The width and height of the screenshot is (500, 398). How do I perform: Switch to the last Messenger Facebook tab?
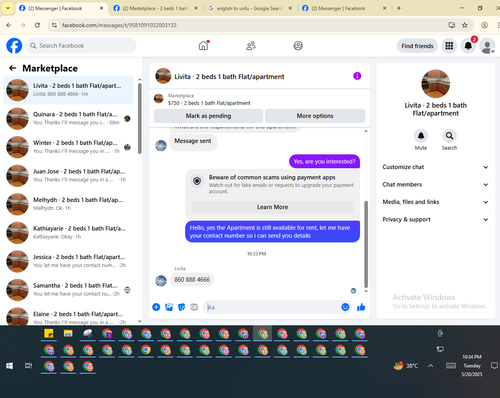click(344, 8)
